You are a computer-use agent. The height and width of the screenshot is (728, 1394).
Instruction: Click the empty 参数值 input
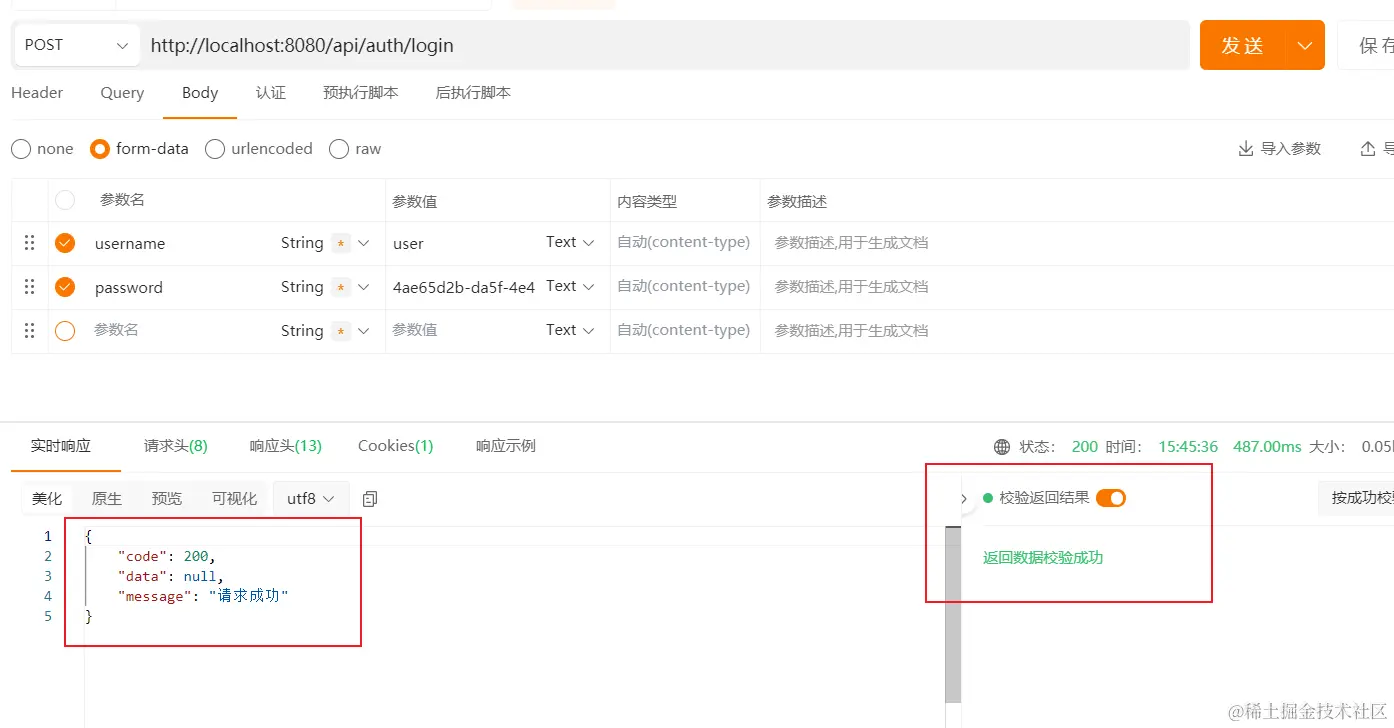coord(462,330)
